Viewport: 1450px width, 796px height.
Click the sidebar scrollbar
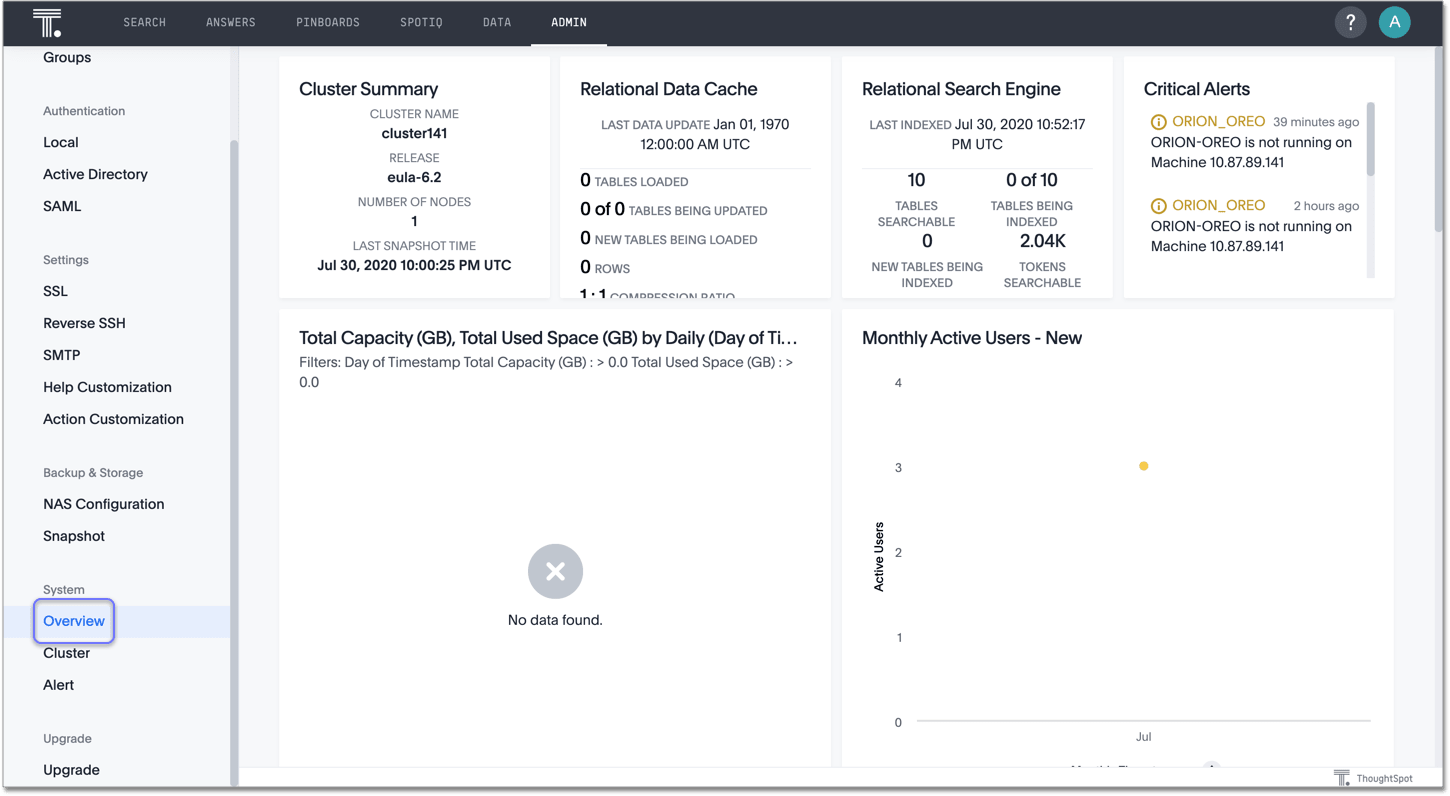tap(234, 462)
